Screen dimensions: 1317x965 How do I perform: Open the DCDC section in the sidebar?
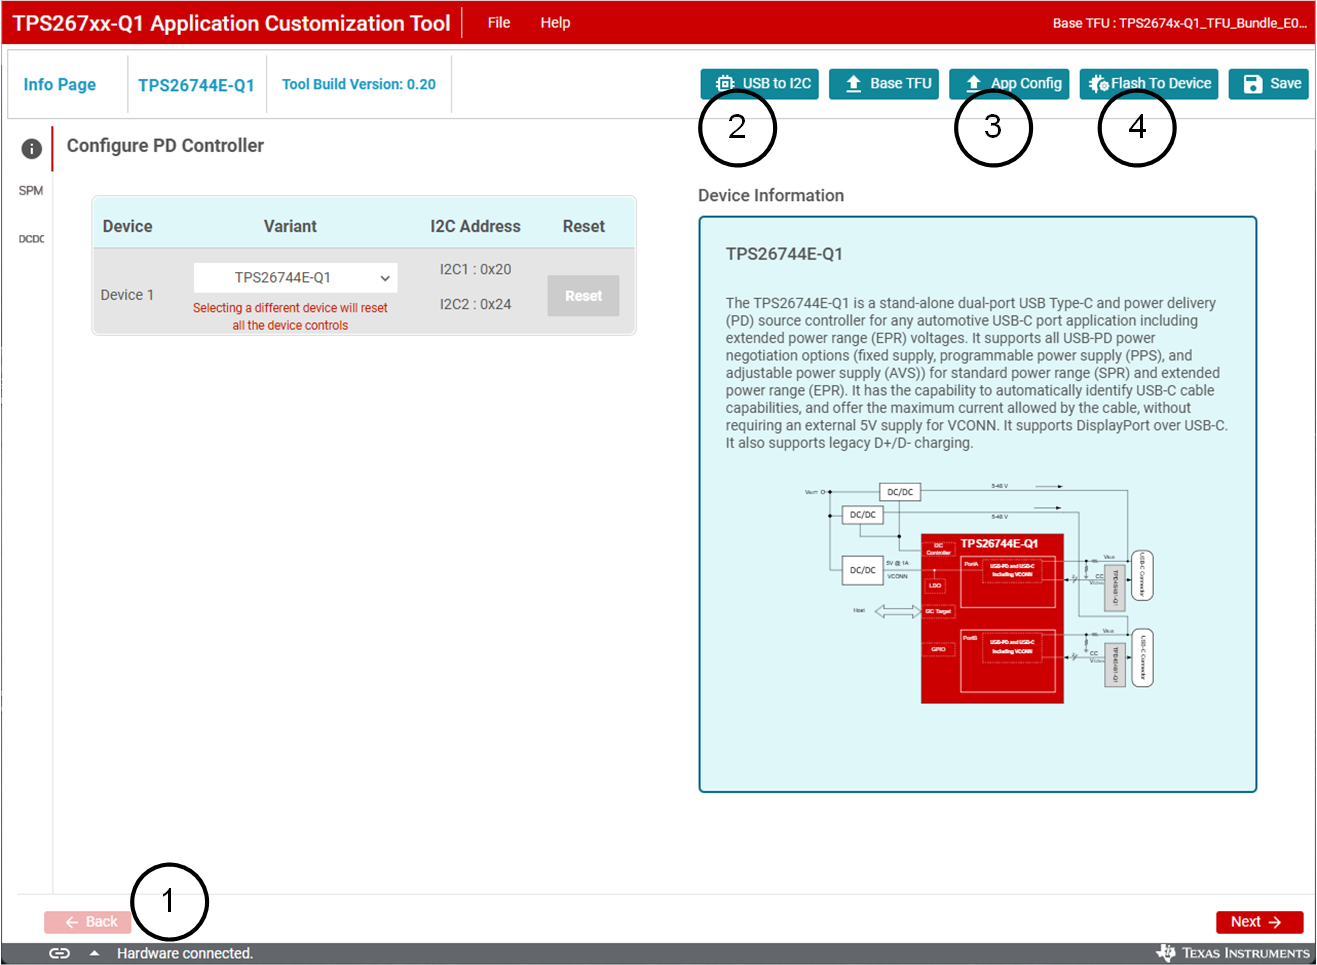(x=31, y=239)
